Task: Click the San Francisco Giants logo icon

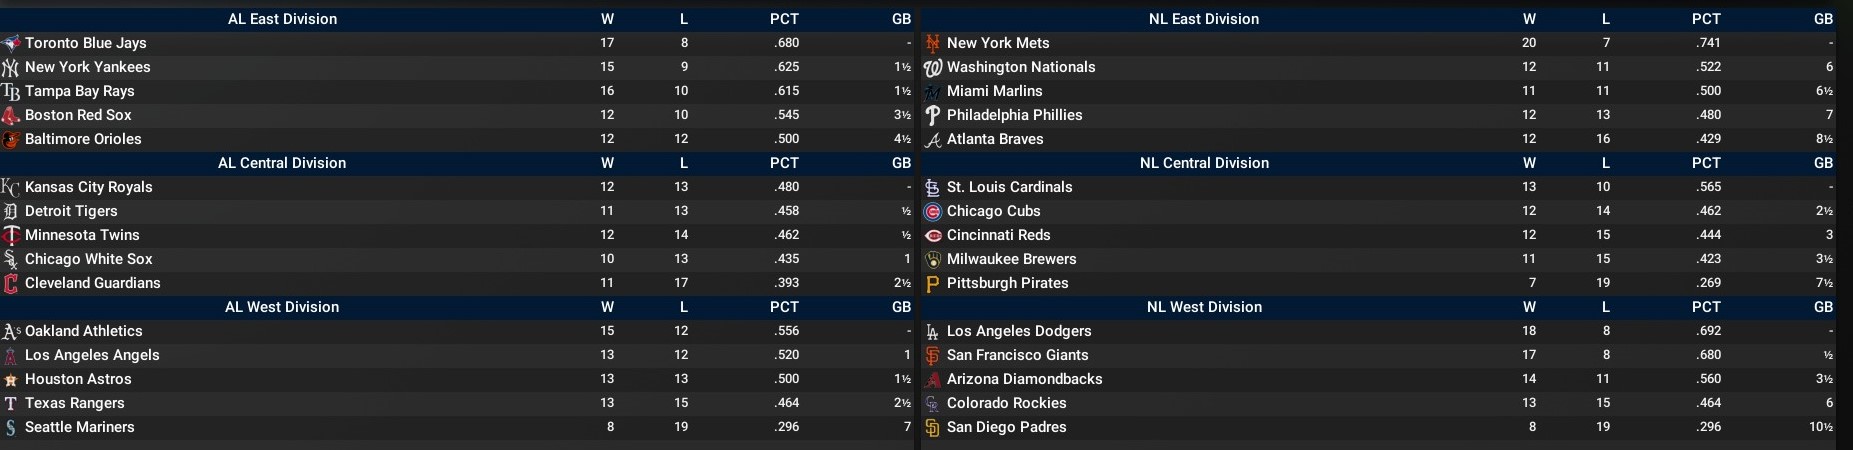Action: pyautogui.click(x=933, y=355)
